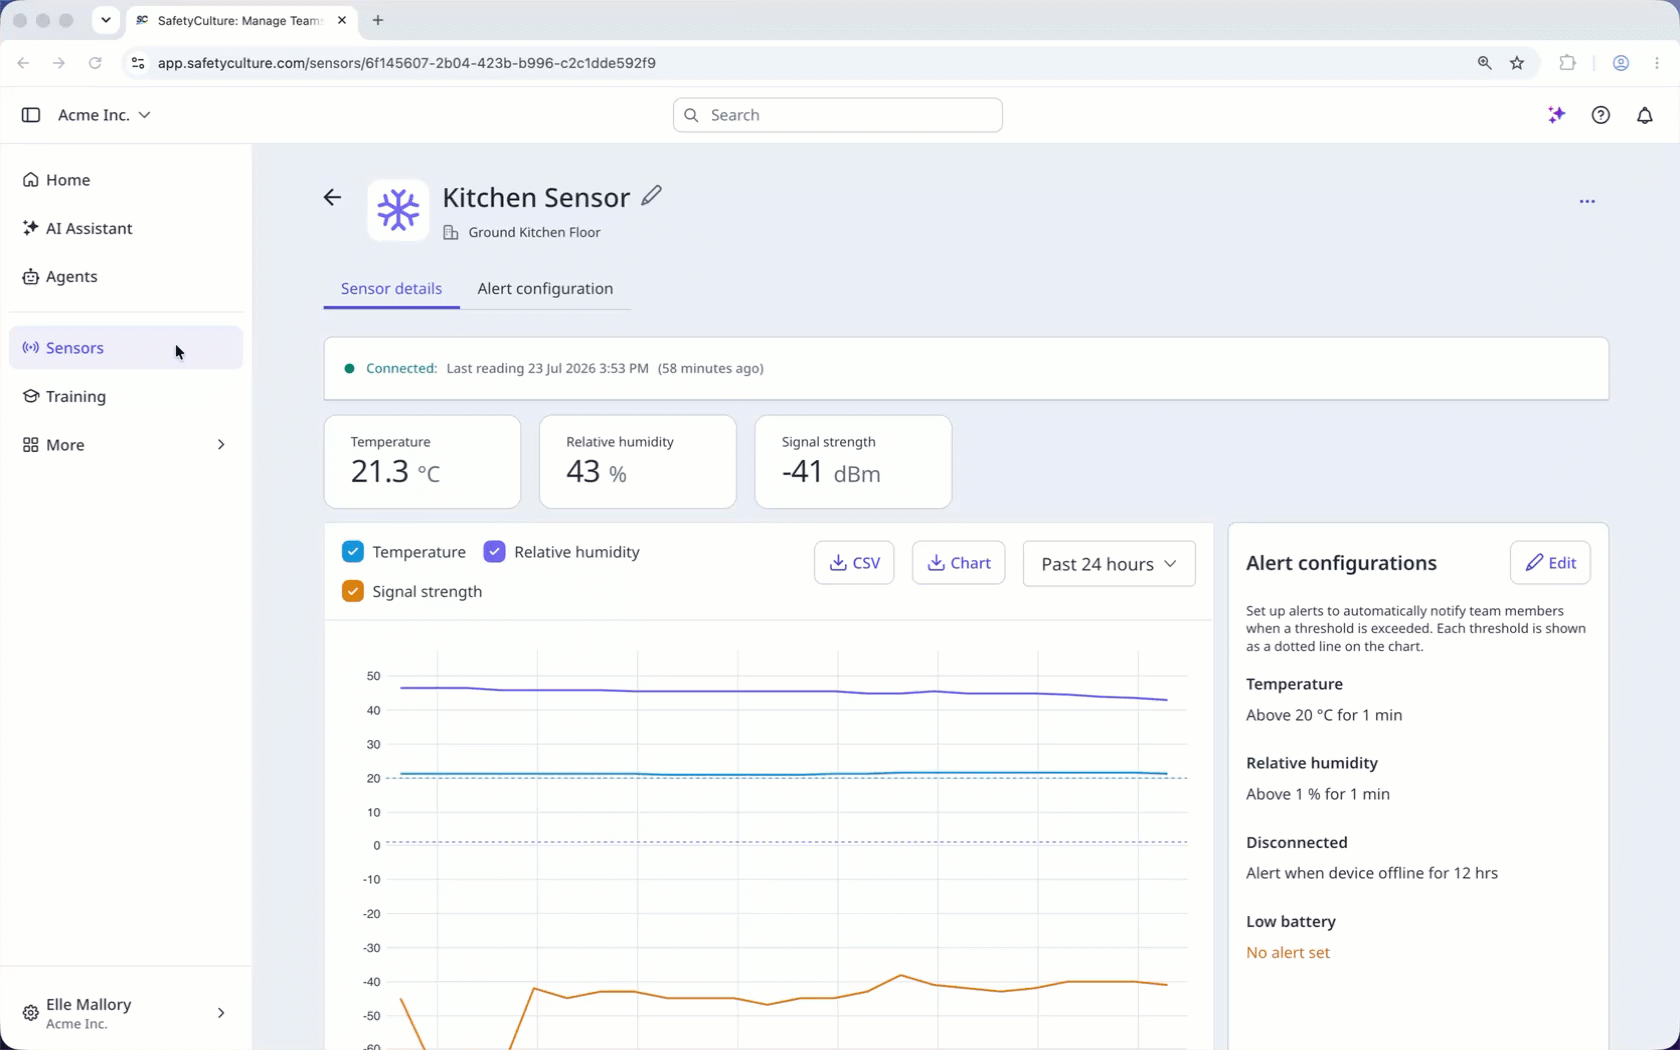The image size is (1680, 1050).
Task: Click the snowflake sensor icon
Action: point(398,210)
